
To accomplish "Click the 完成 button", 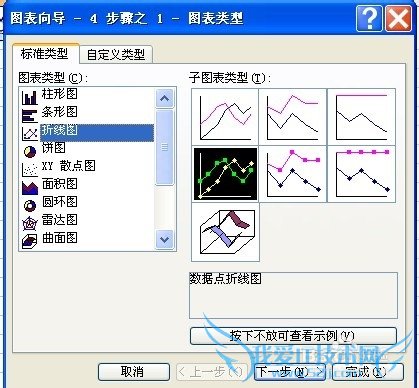I will pos(368,371).
